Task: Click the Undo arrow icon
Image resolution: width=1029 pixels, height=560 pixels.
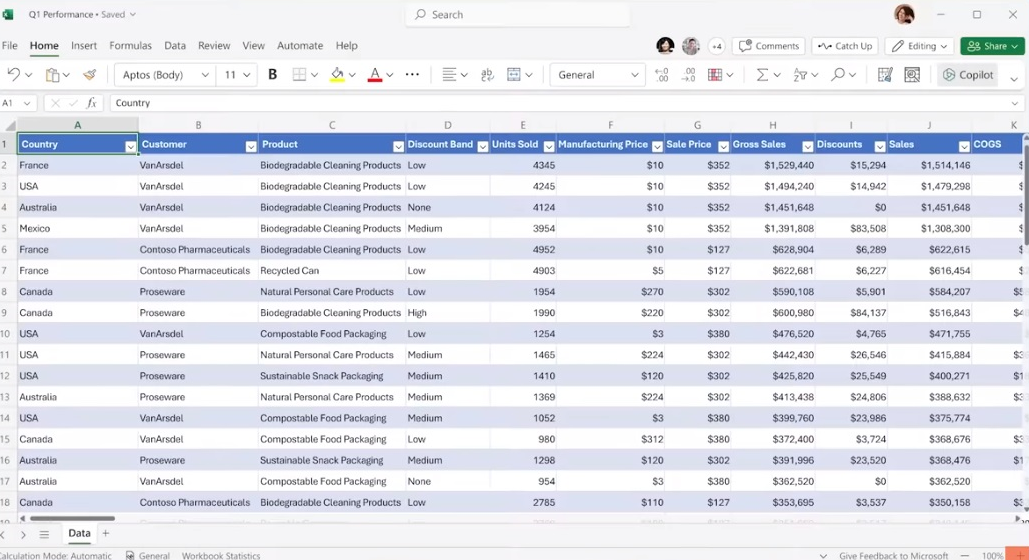Action: (13, 75)
